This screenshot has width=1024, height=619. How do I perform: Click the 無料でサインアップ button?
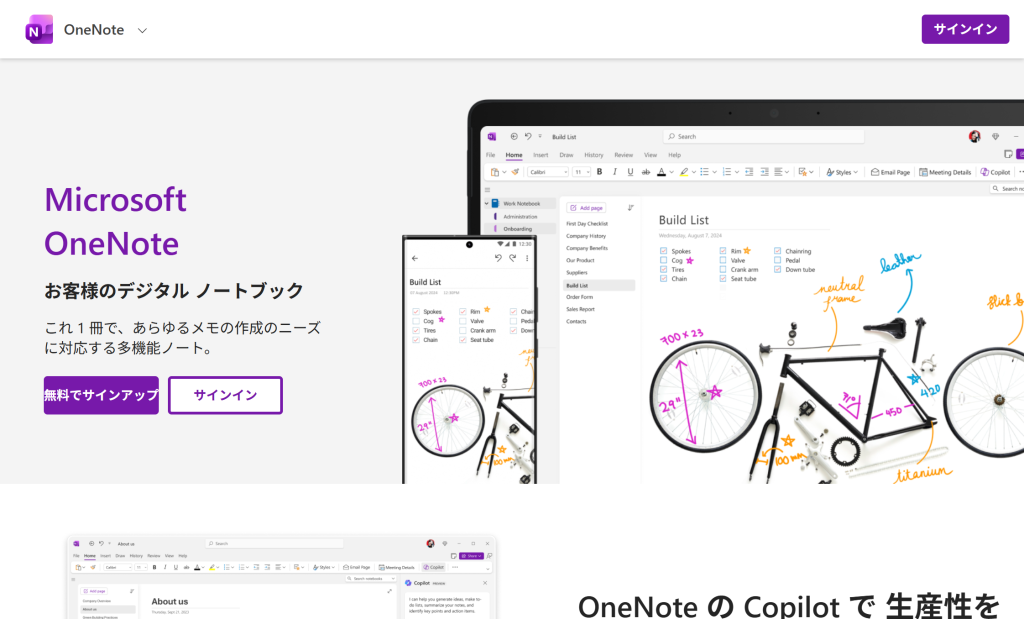pos(101,395)
